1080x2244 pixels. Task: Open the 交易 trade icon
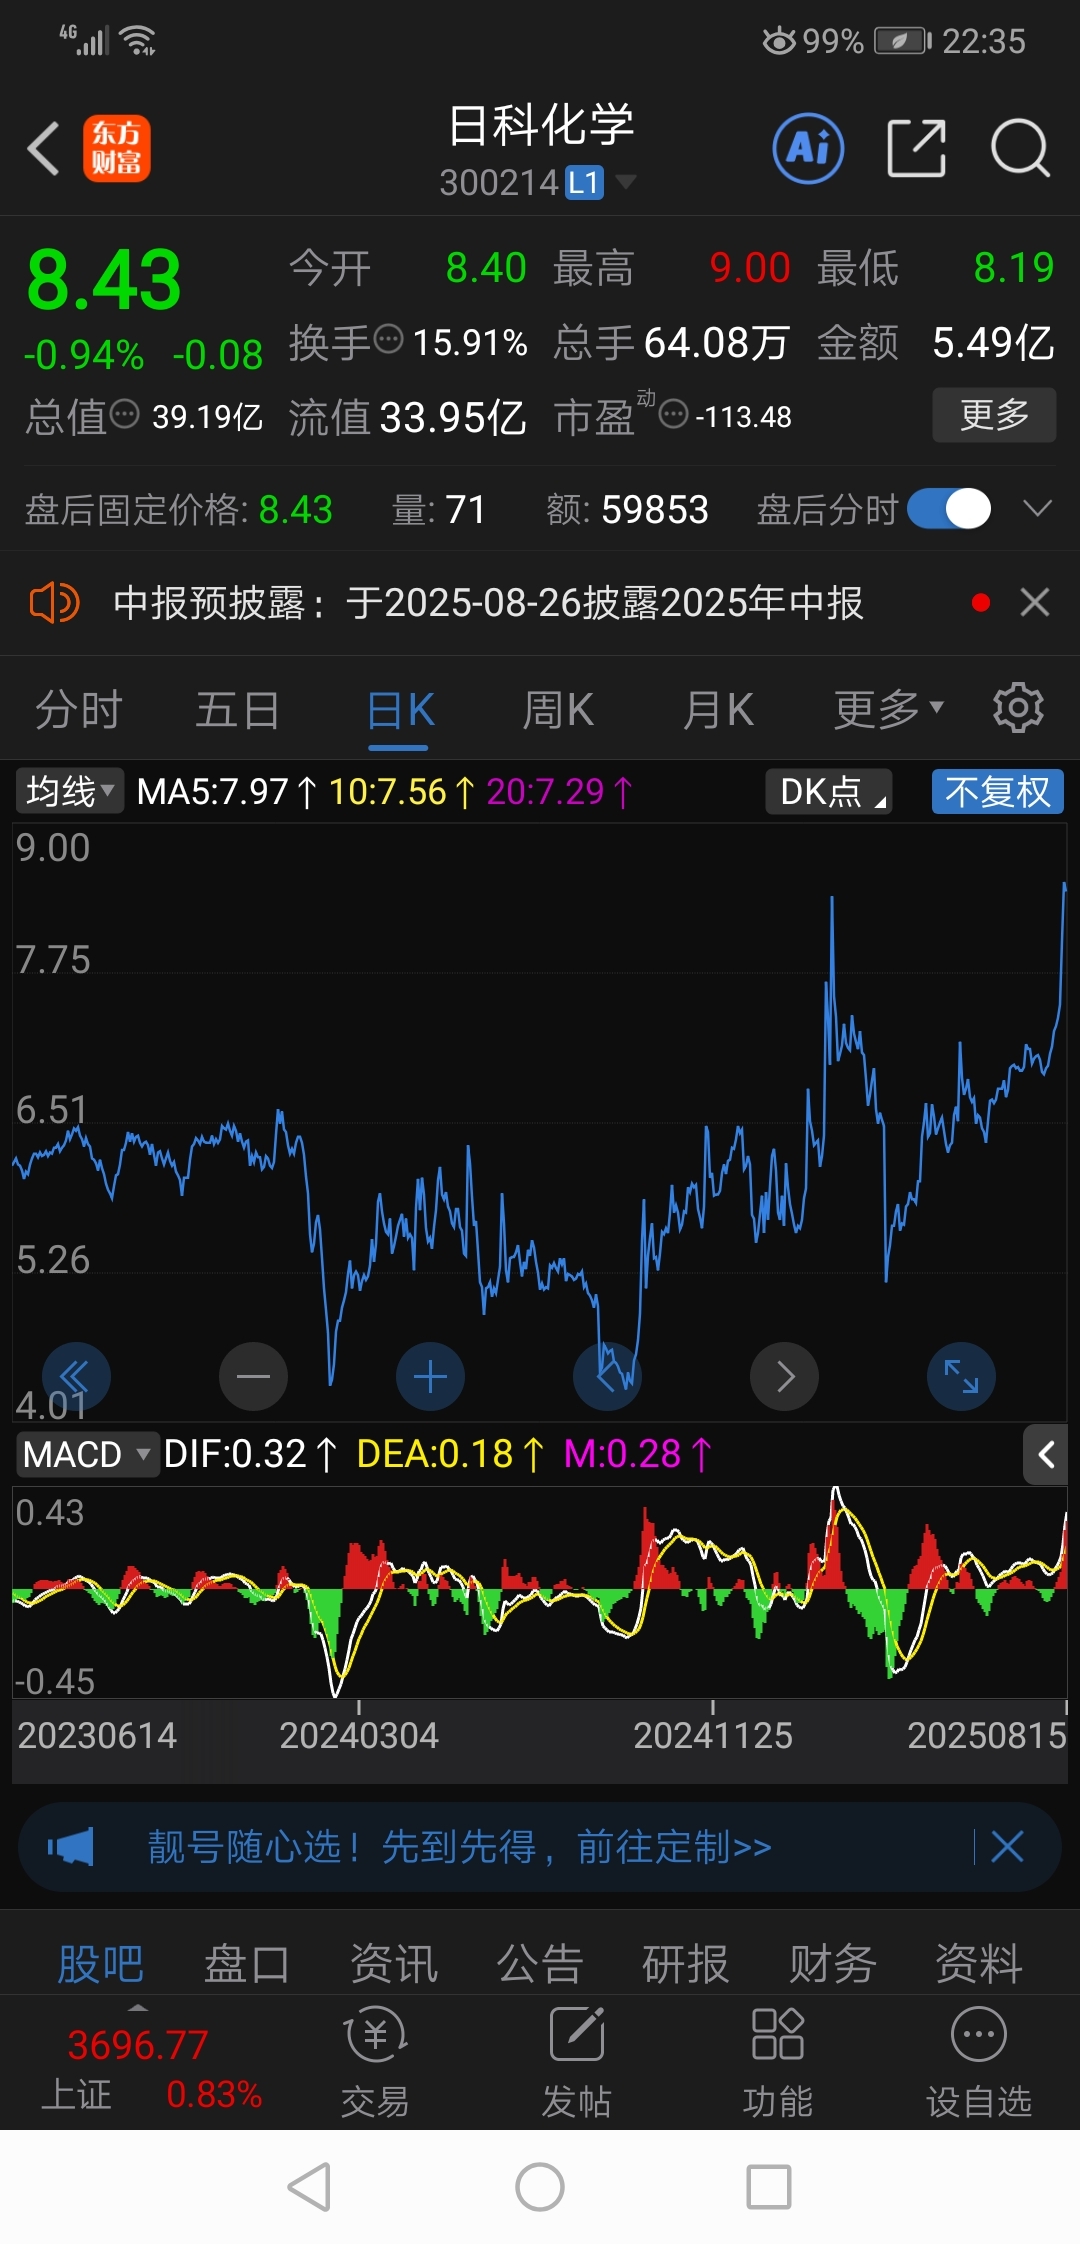(x=375, y=2063)
